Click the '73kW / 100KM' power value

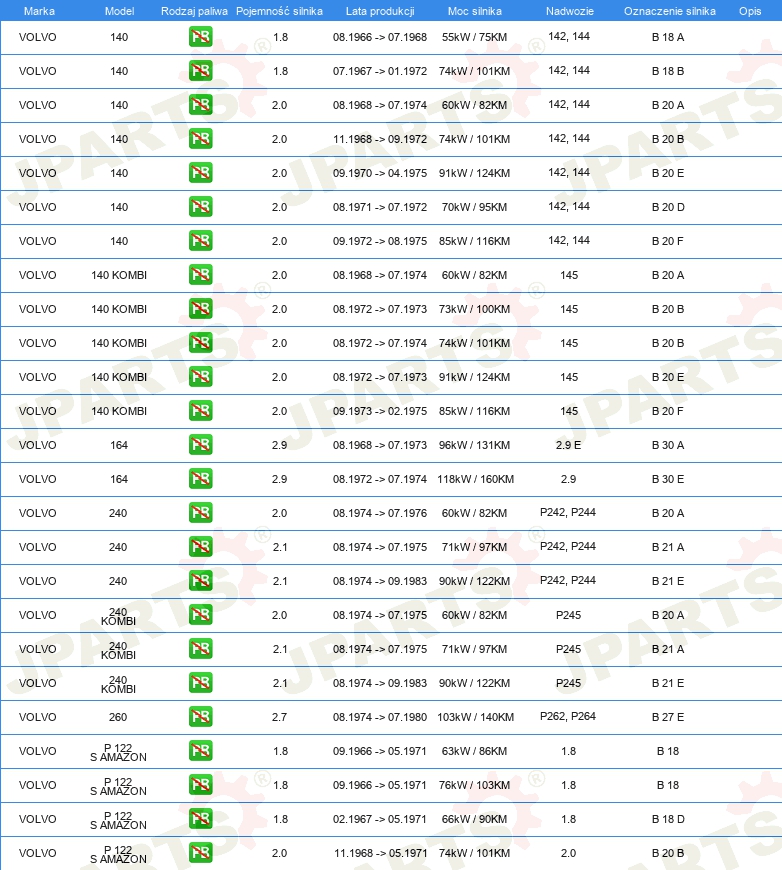[x=474, y=309]
